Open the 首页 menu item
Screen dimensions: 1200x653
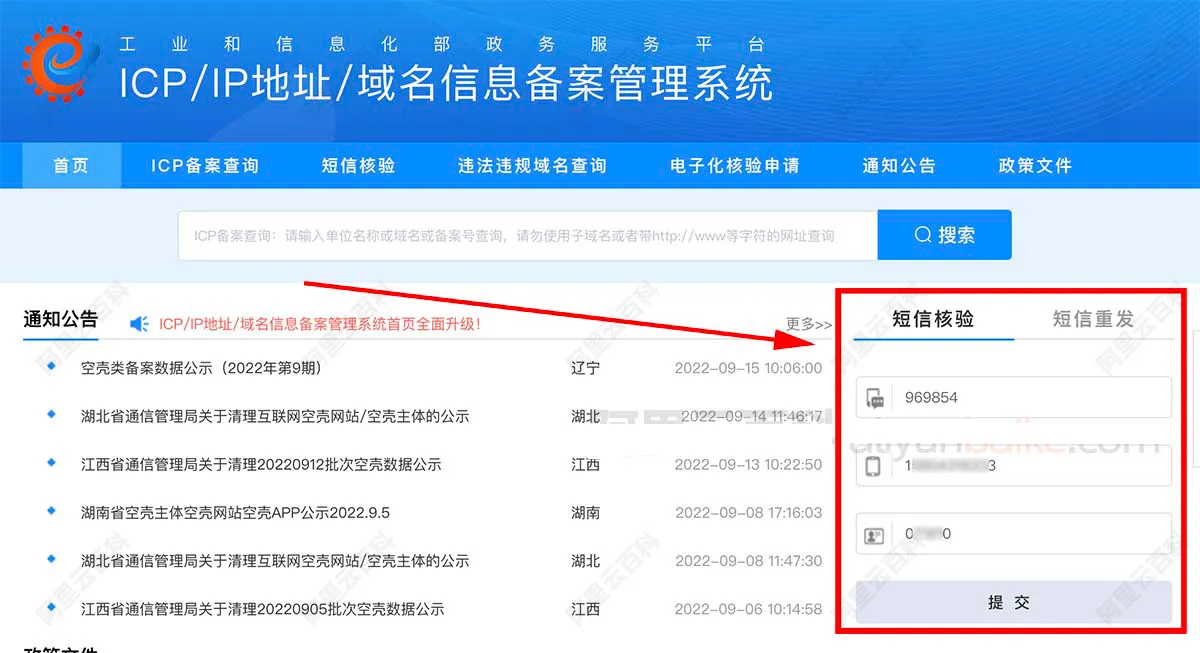point(69,166)
